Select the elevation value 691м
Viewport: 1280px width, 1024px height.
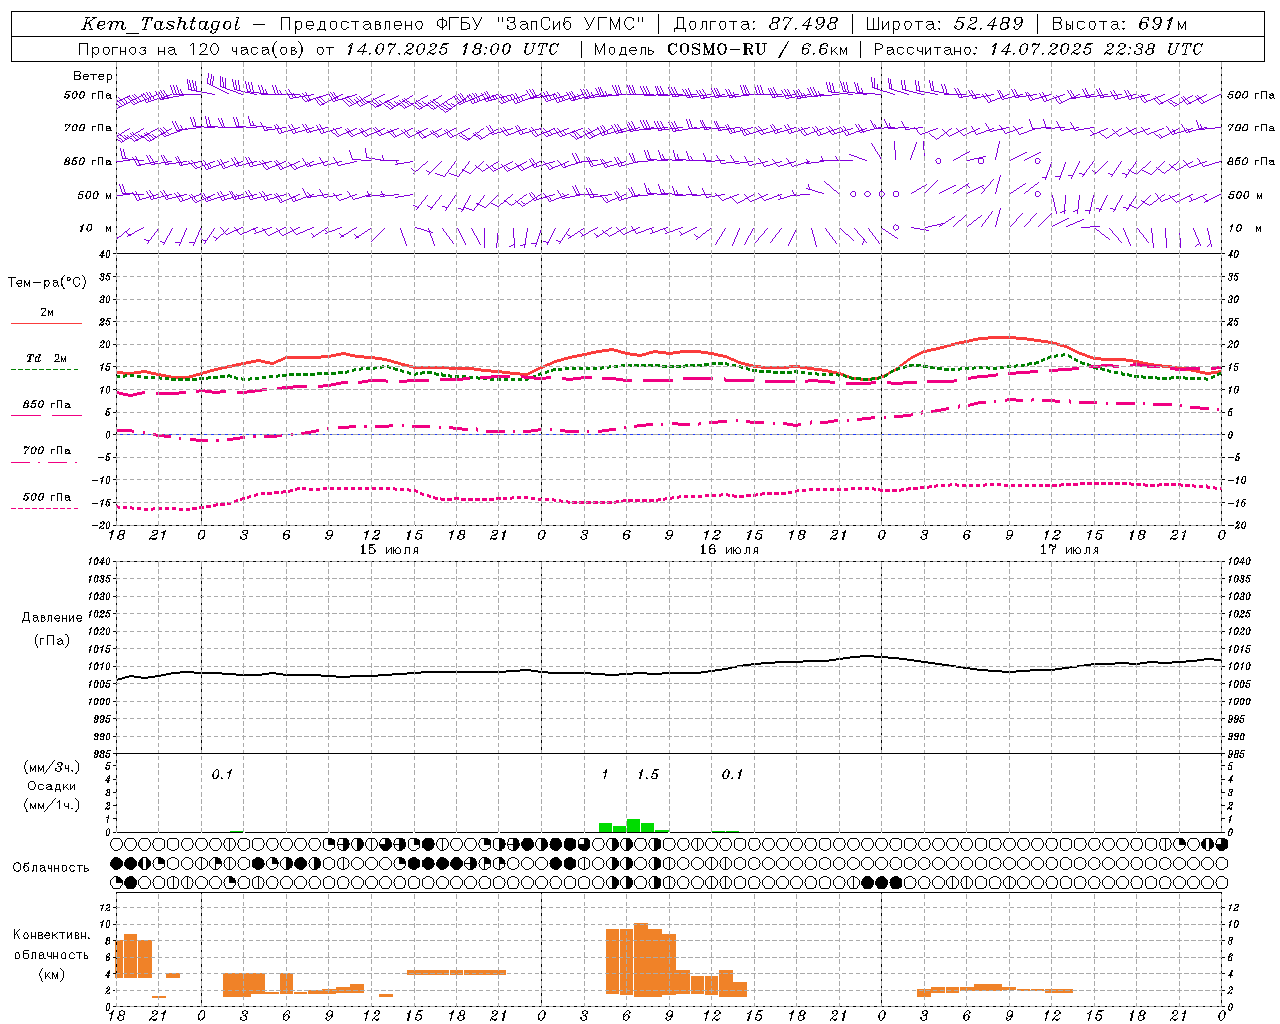(1164, 24)
